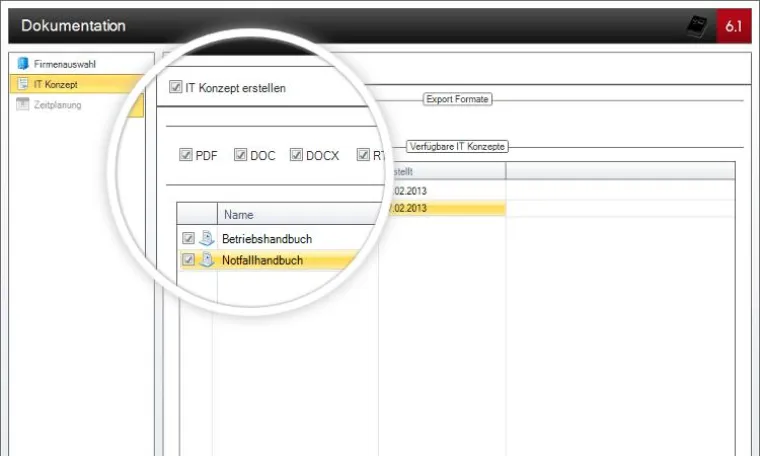Click the Erstellt date column header
760x456 pixels.
pos(440,171)
